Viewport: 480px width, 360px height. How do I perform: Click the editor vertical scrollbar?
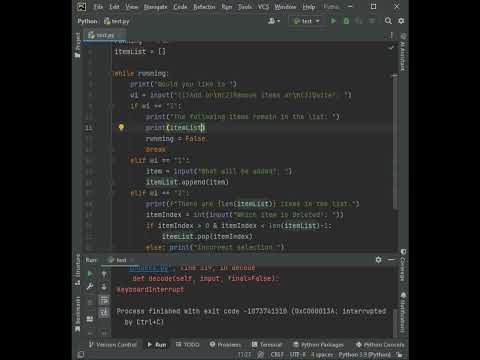(395, 142)
